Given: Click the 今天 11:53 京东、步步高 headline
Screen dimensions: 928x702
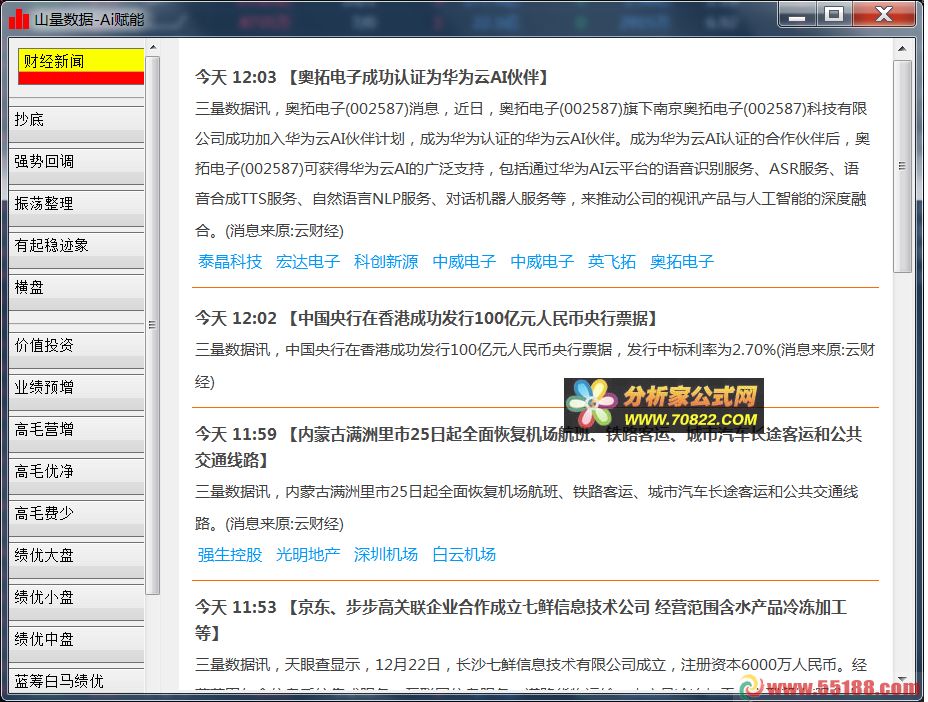Looking at the screenshot, I should [x=521, y=620].
